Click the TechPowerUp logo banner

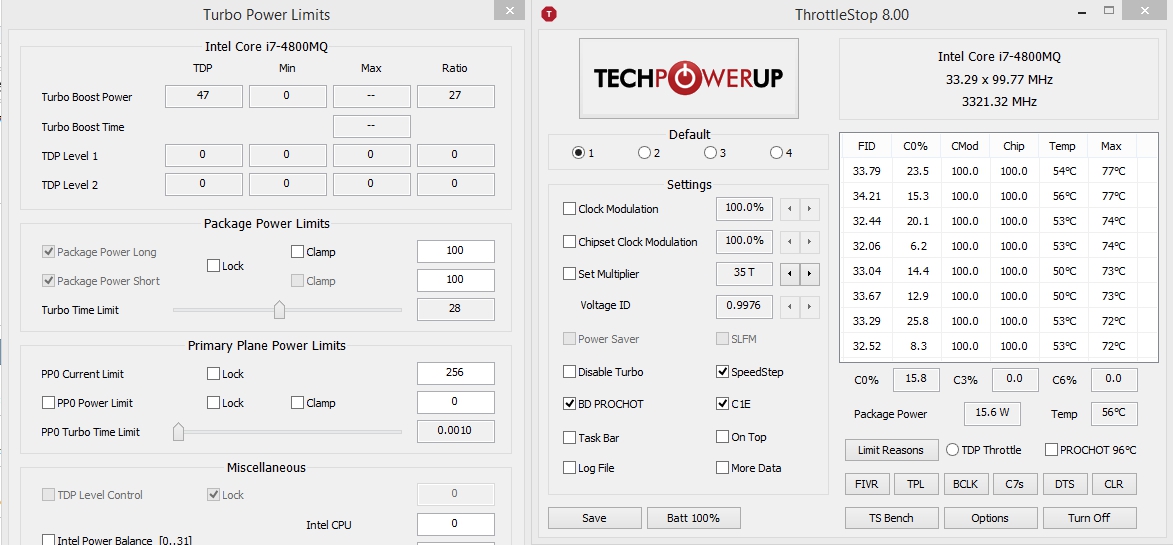[688, 78]
